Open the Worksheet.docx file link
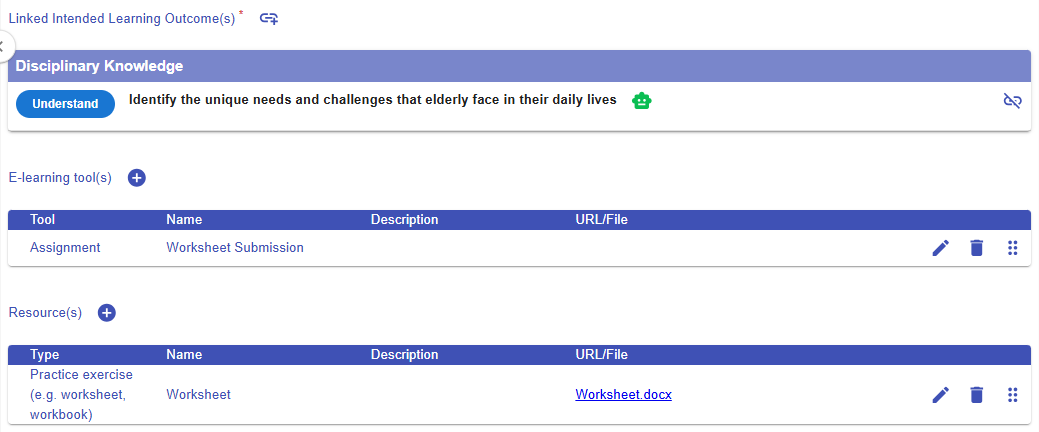The height and width of the screenshot is (432, 1039). 623,395
